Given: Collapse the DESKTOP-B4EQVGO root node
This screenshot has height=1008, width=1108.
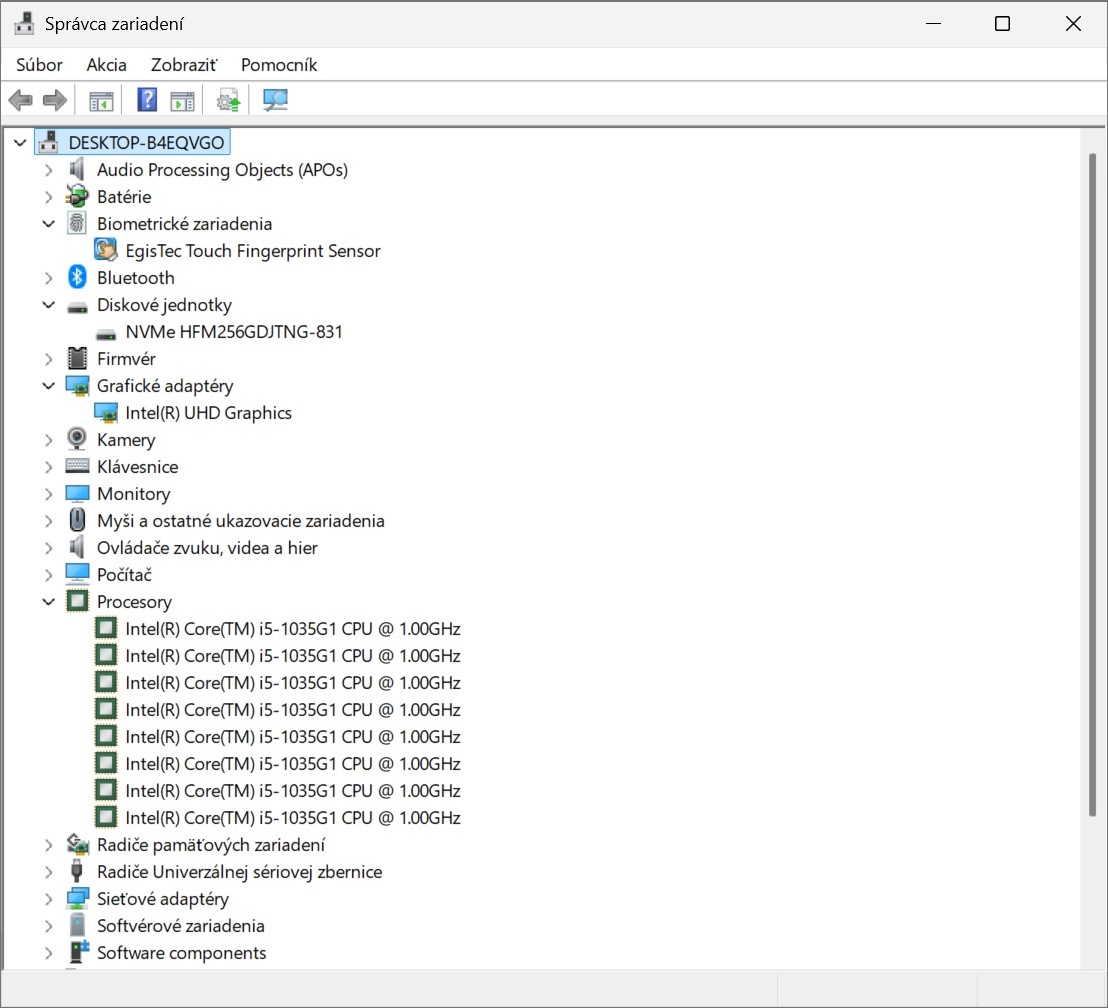Looking at the screenshot, I should point(20,143).
